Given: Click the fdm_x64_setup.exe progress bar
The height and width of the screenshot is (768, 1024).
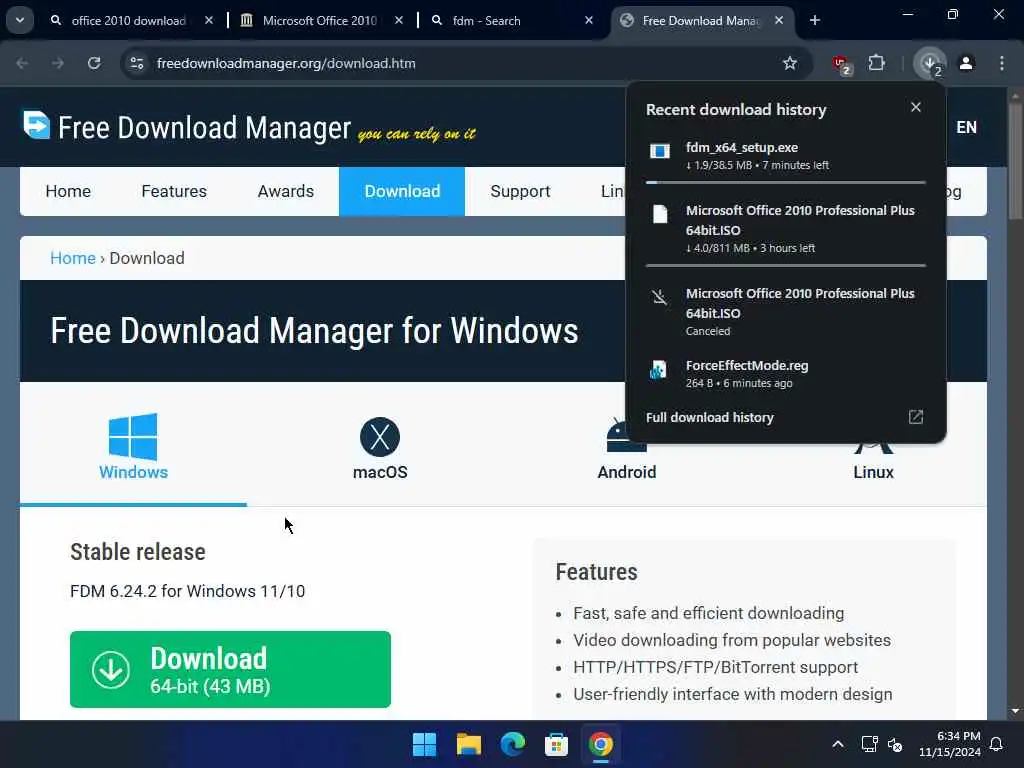Looking at the screenshot, I should [786, 183].
